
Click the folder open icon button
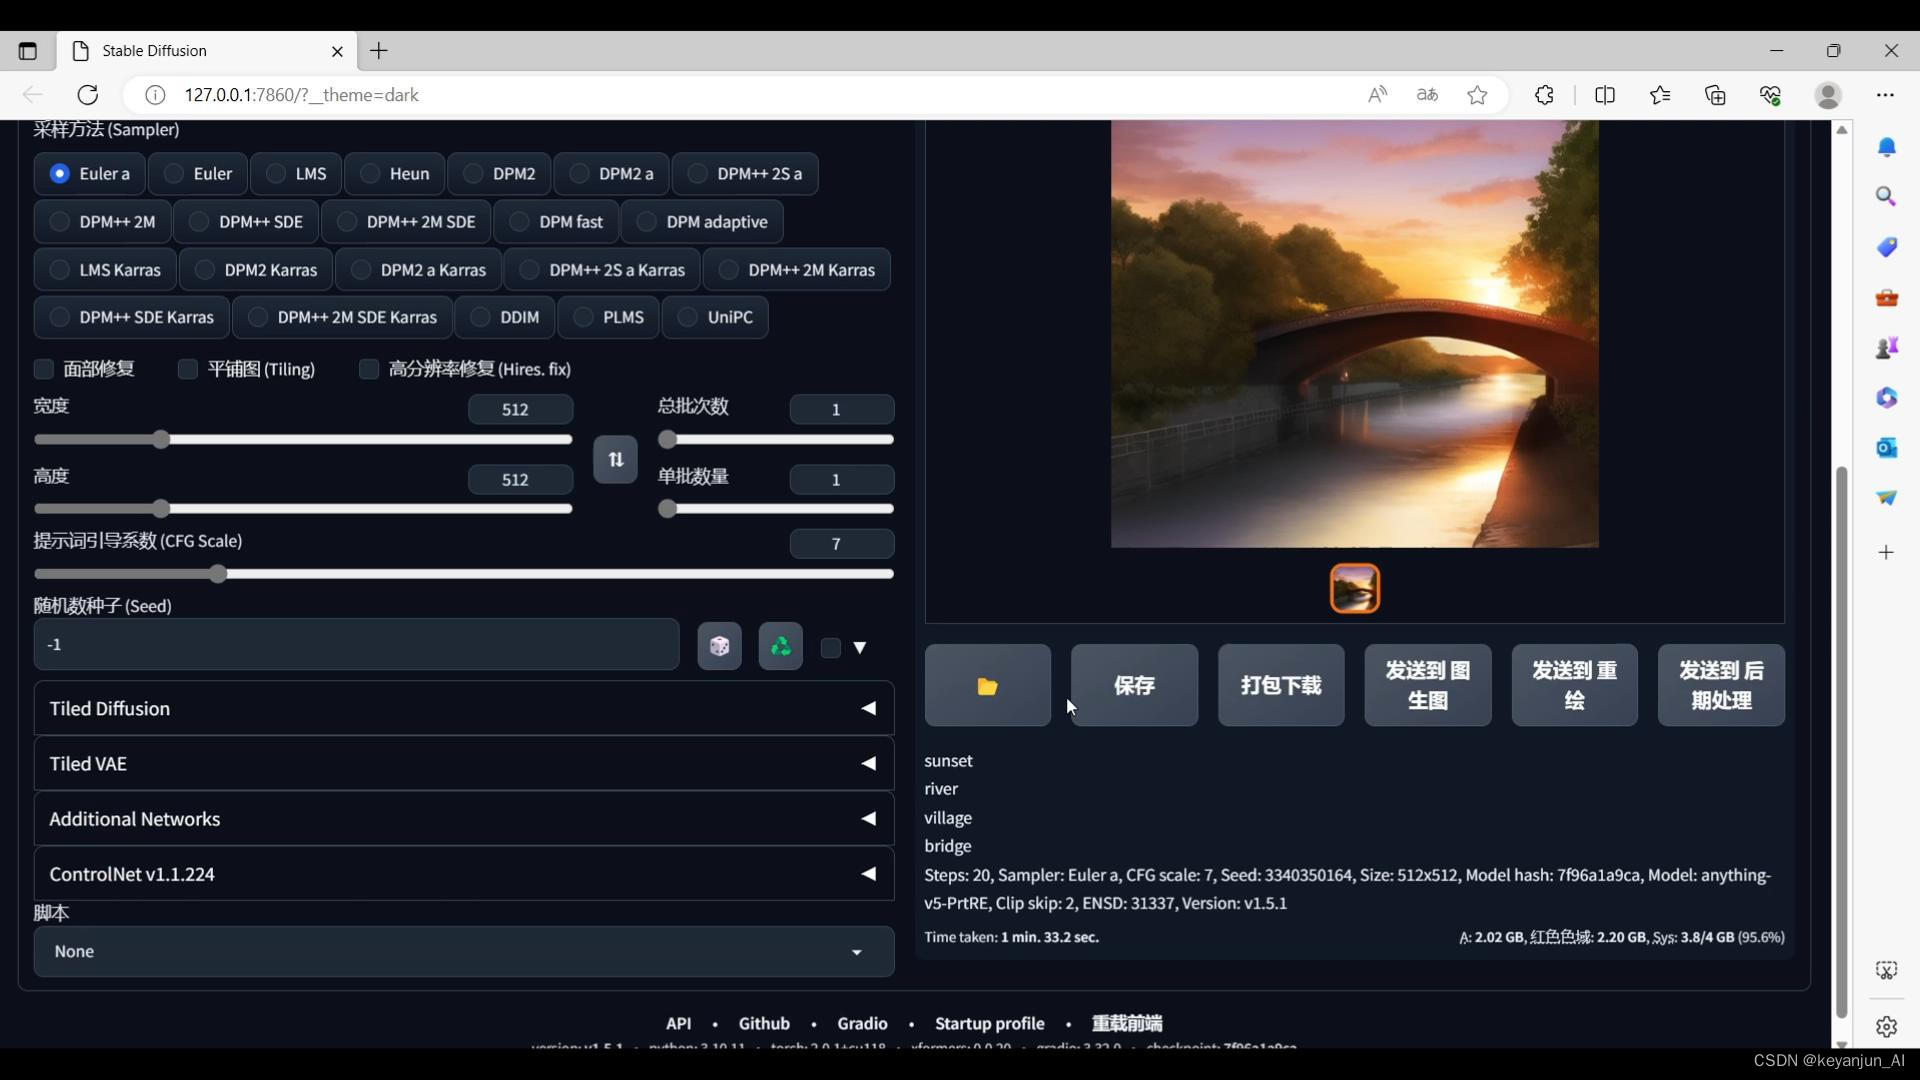click(x=988, y=684)
